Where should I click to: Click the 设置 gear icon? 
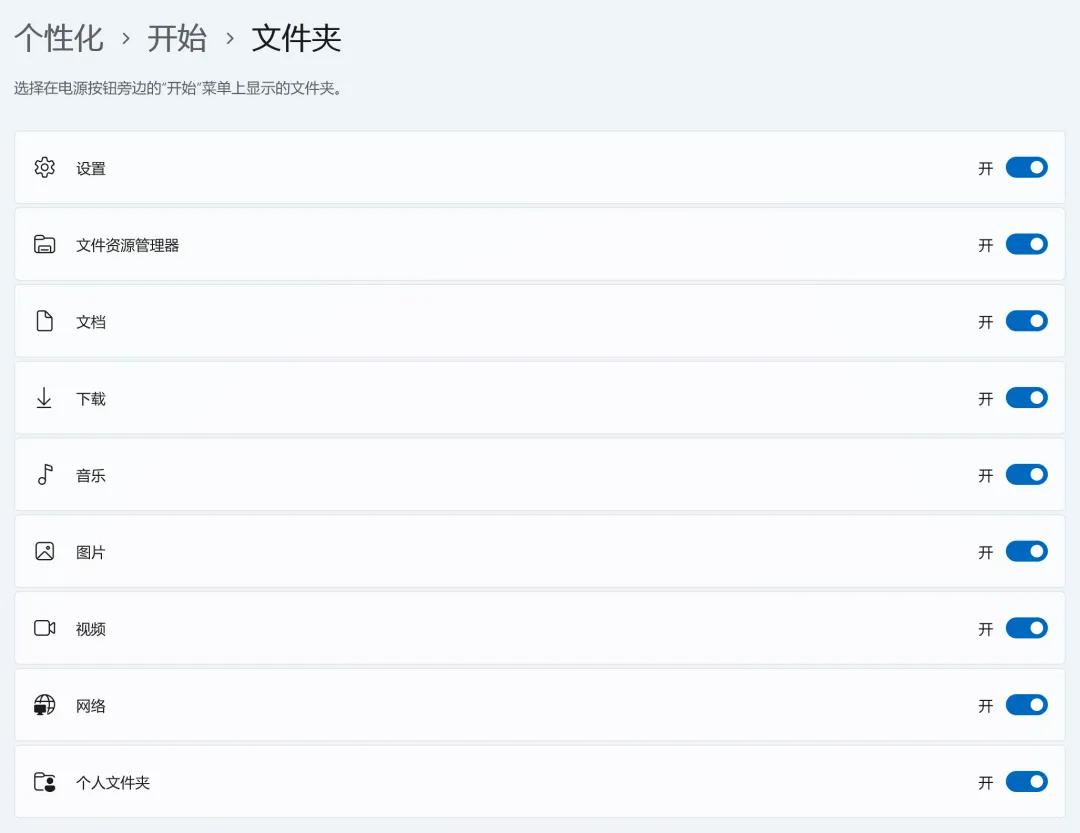[44, 167]
